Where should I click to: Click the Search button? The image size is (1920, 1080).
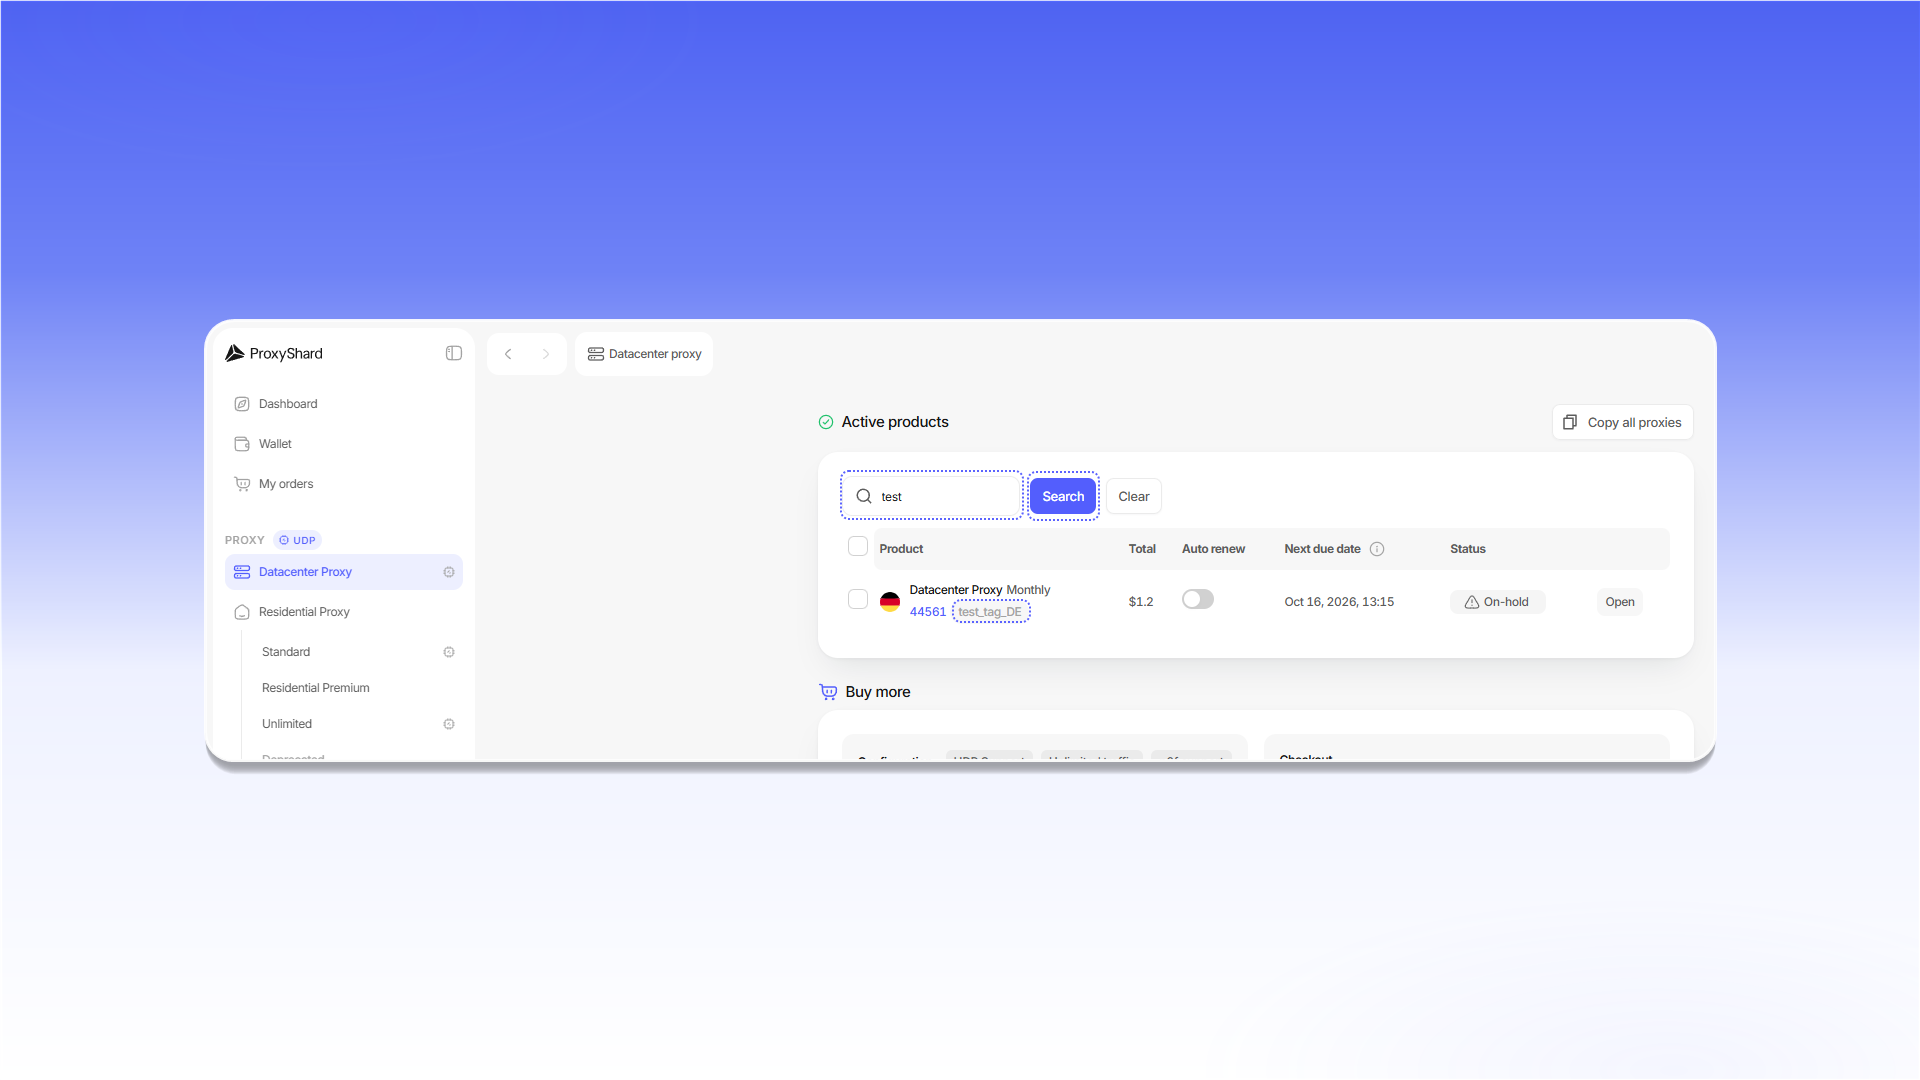1063,496
